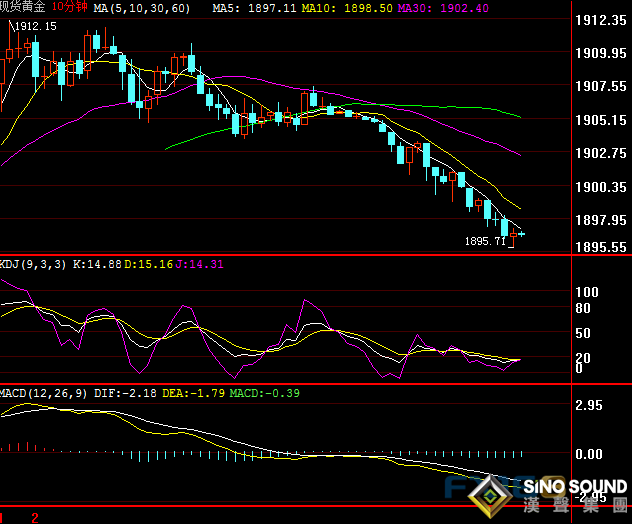Image resolution: width=632 pixels, height=524 pixels.
Task: Click the MACD(12,26,9) indicator label
Action: tap(45, 393)
